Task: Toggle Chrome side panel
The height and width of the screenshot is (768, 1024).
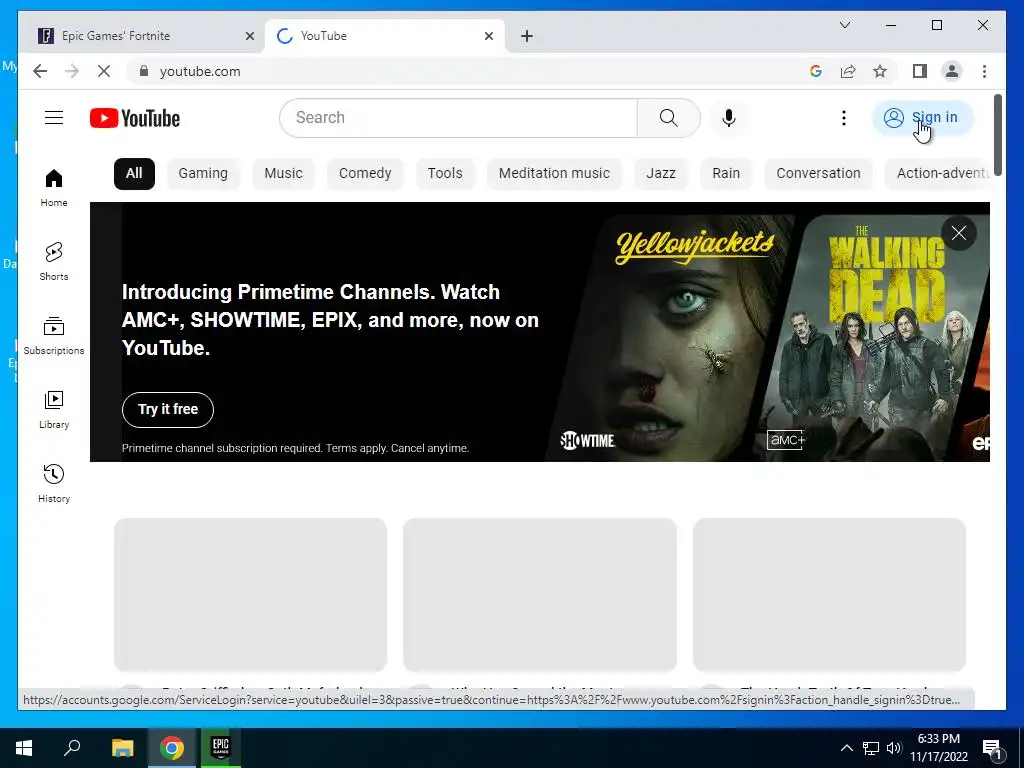Action: click(920, 71)
